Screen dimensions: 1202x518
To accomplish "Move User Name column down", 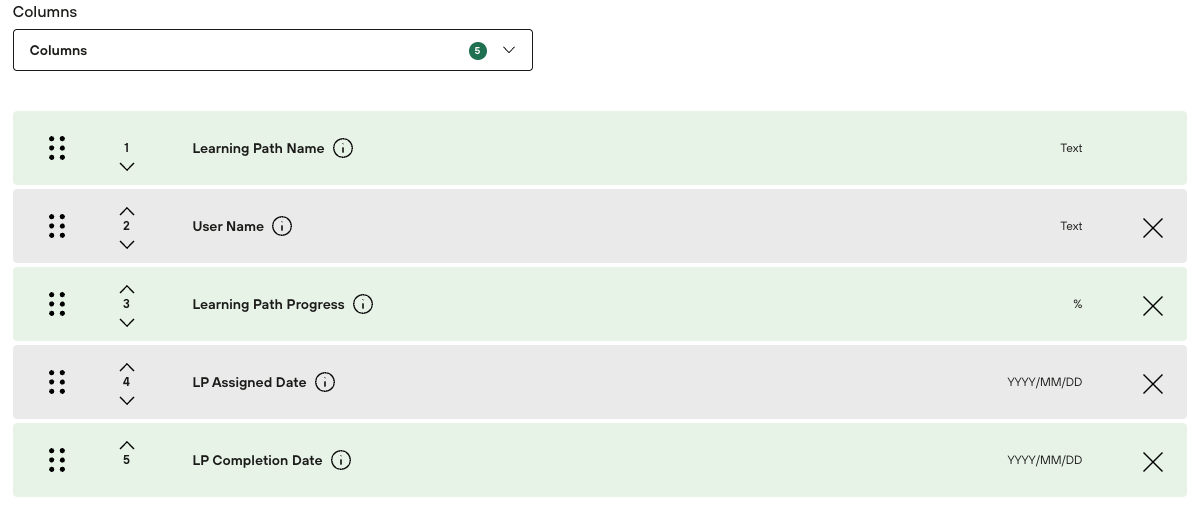I will coord(126,245).
